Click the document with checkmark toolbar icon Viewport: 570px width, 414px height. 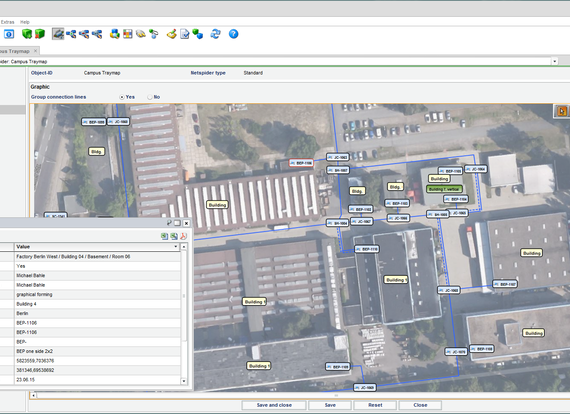click(x=185, y=34)
